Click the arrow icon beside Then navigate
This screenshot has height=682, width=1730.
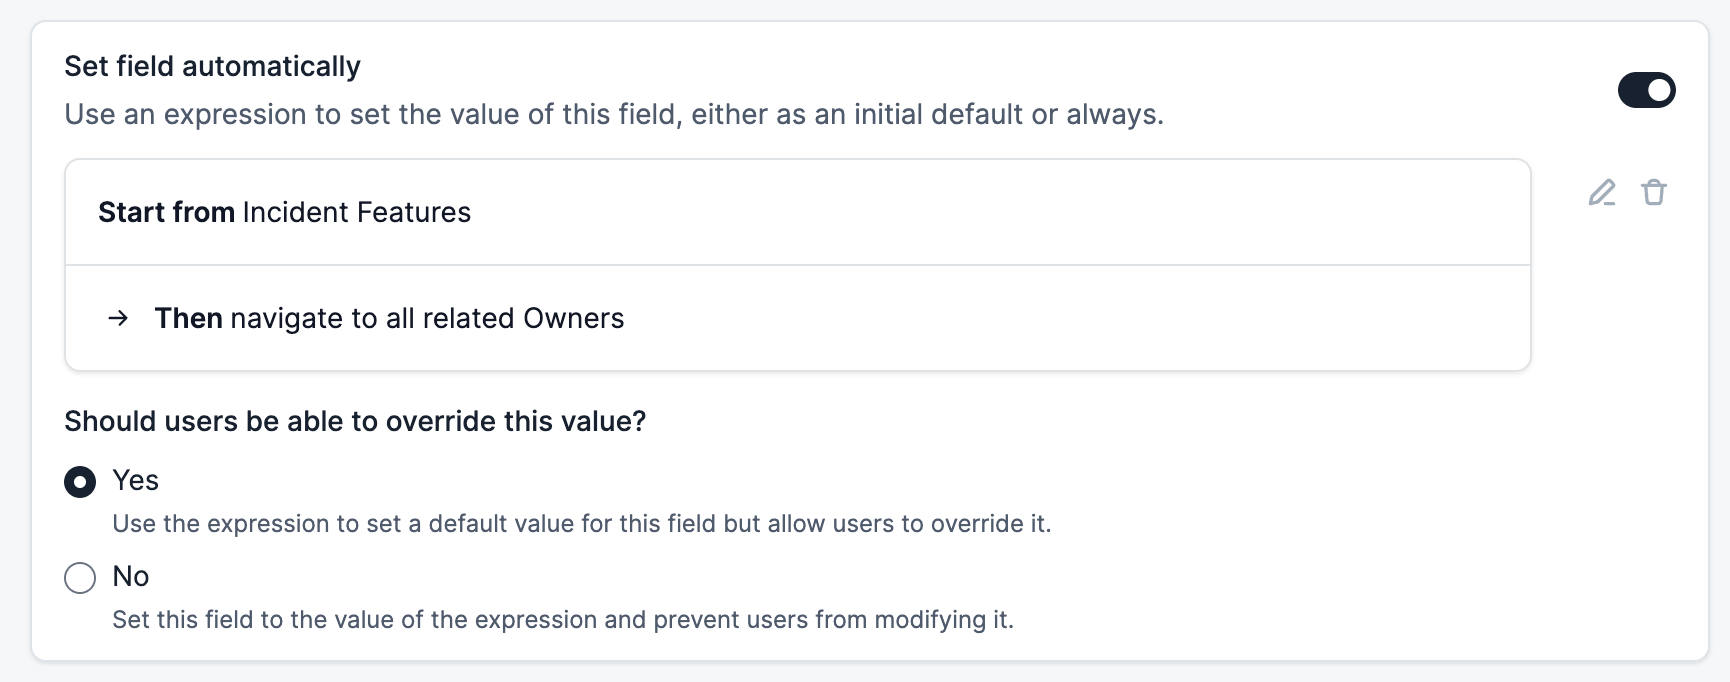pyautogui.click(x=118, y=318)
